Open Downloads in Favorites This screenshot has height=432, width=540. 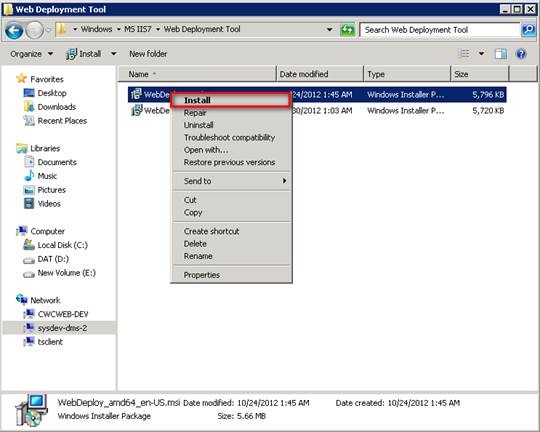click(56, 107)
